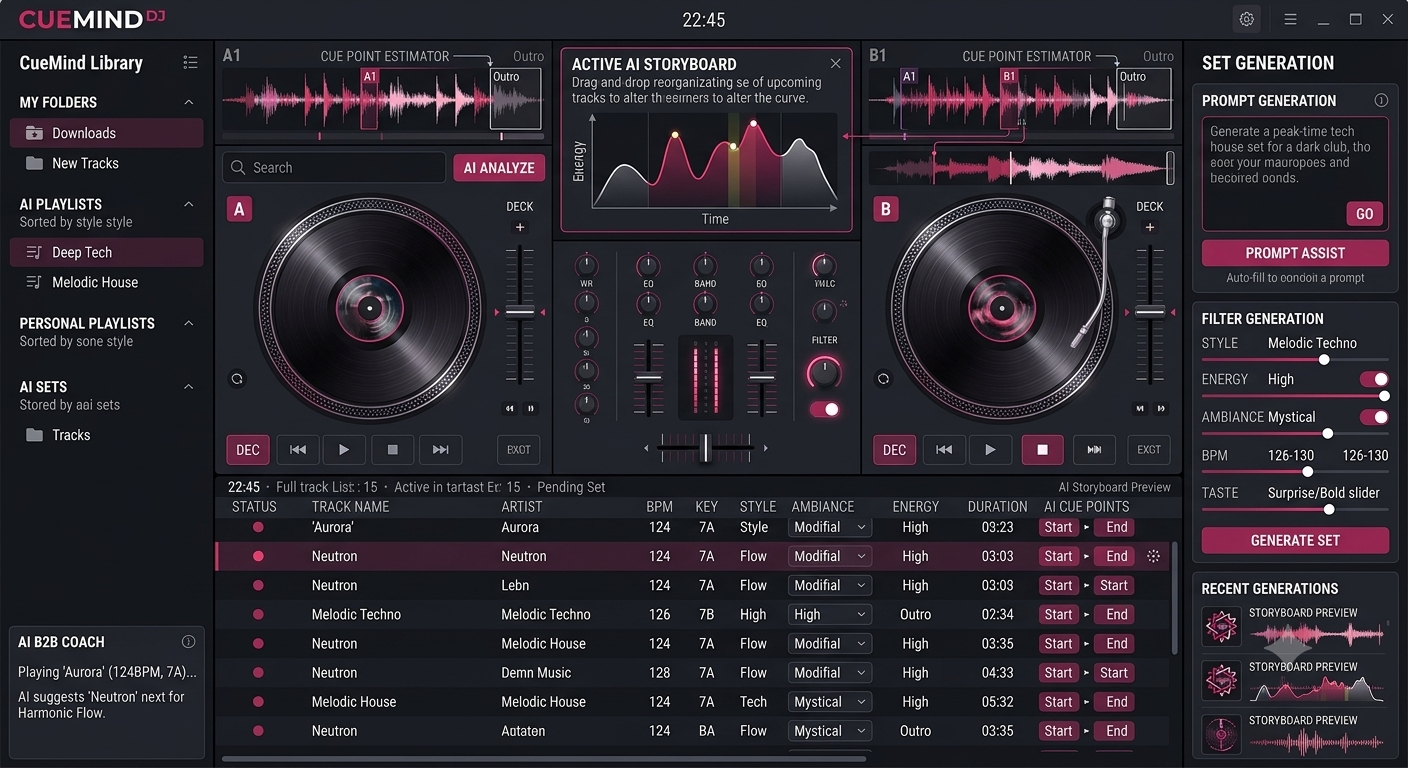Image resolution: width=1408 pixels, height=768 pixels.
Task: Click the Deep Tech playlist icon
Action: click(x=34, y=253)
